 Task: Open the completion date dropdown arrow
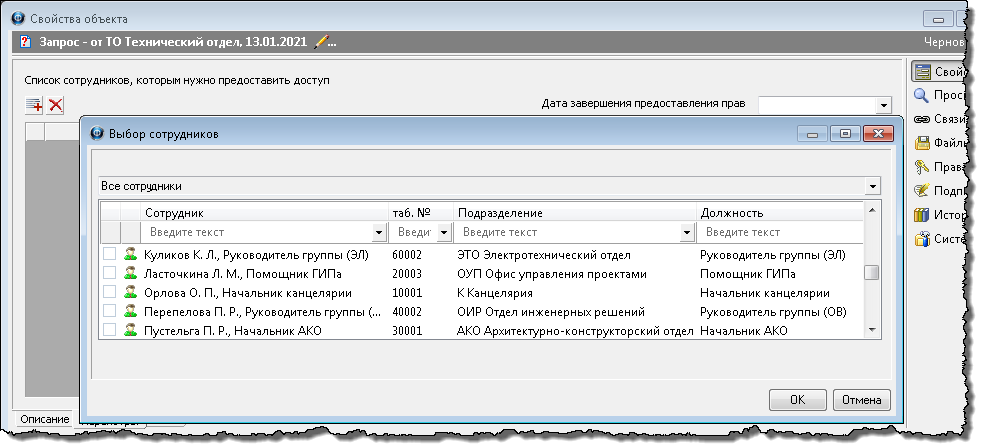point(883,104)
